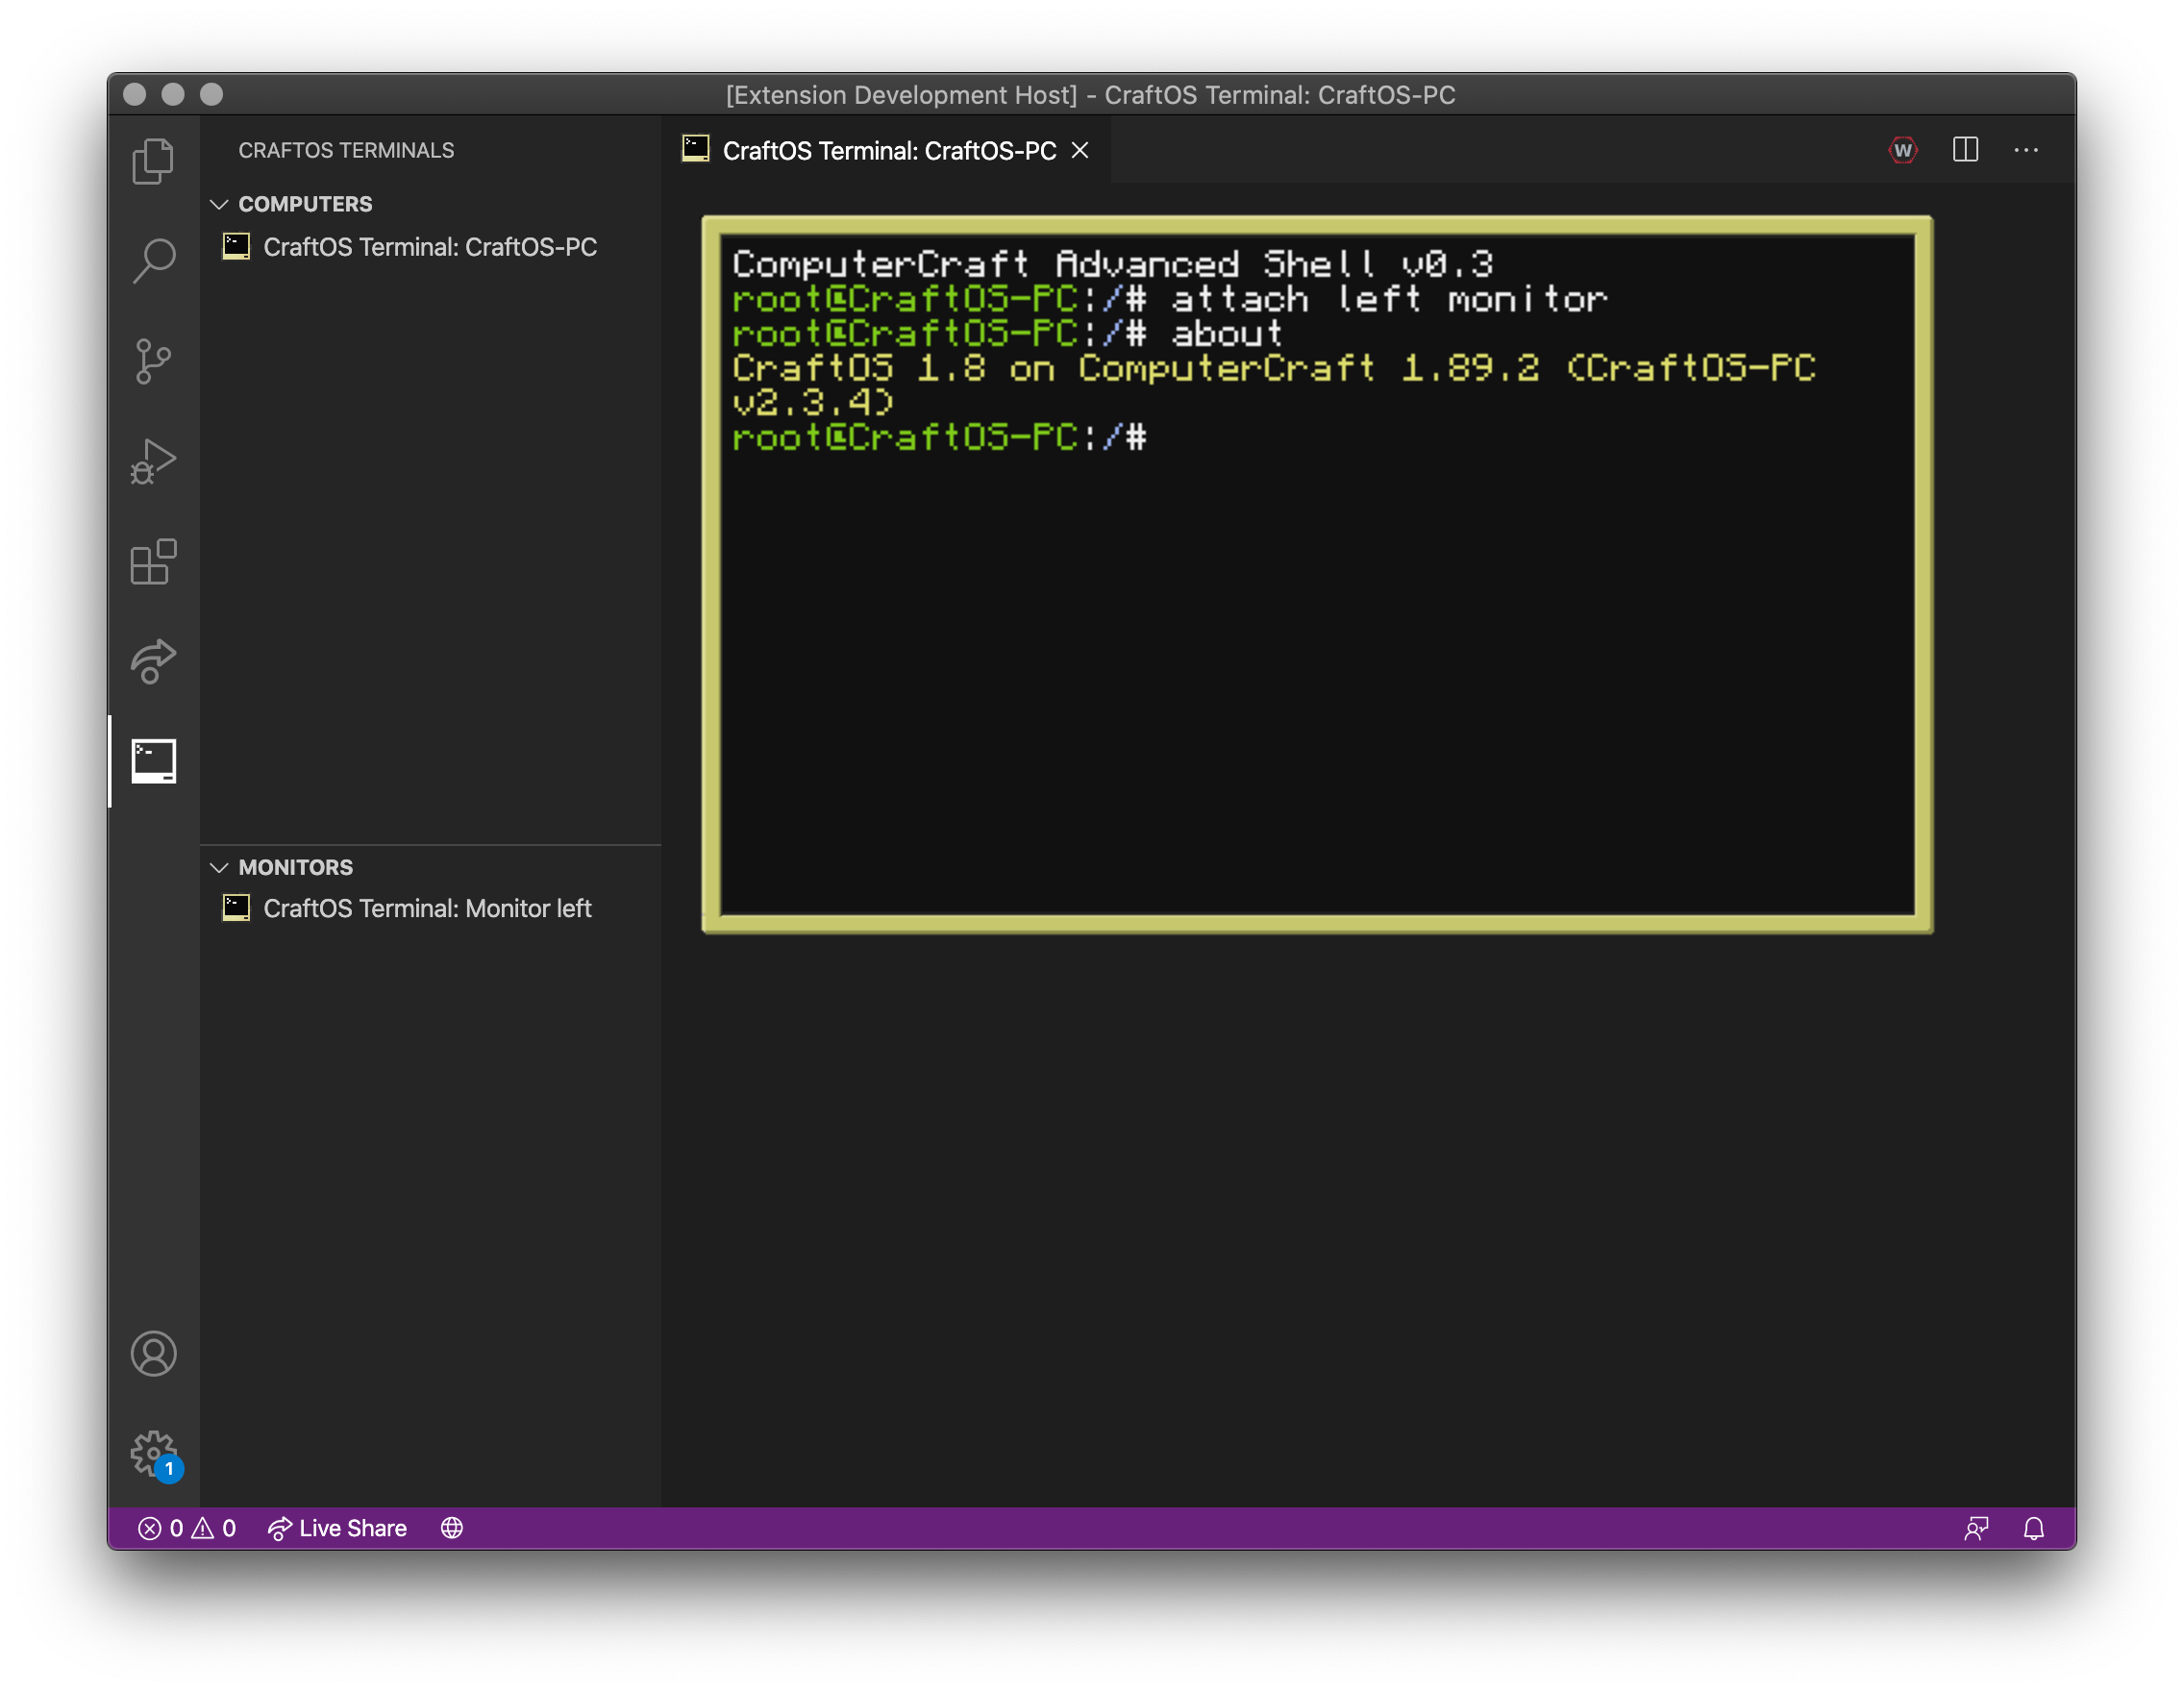
Task: Click the terminal input field
Action: point(1161,436)
